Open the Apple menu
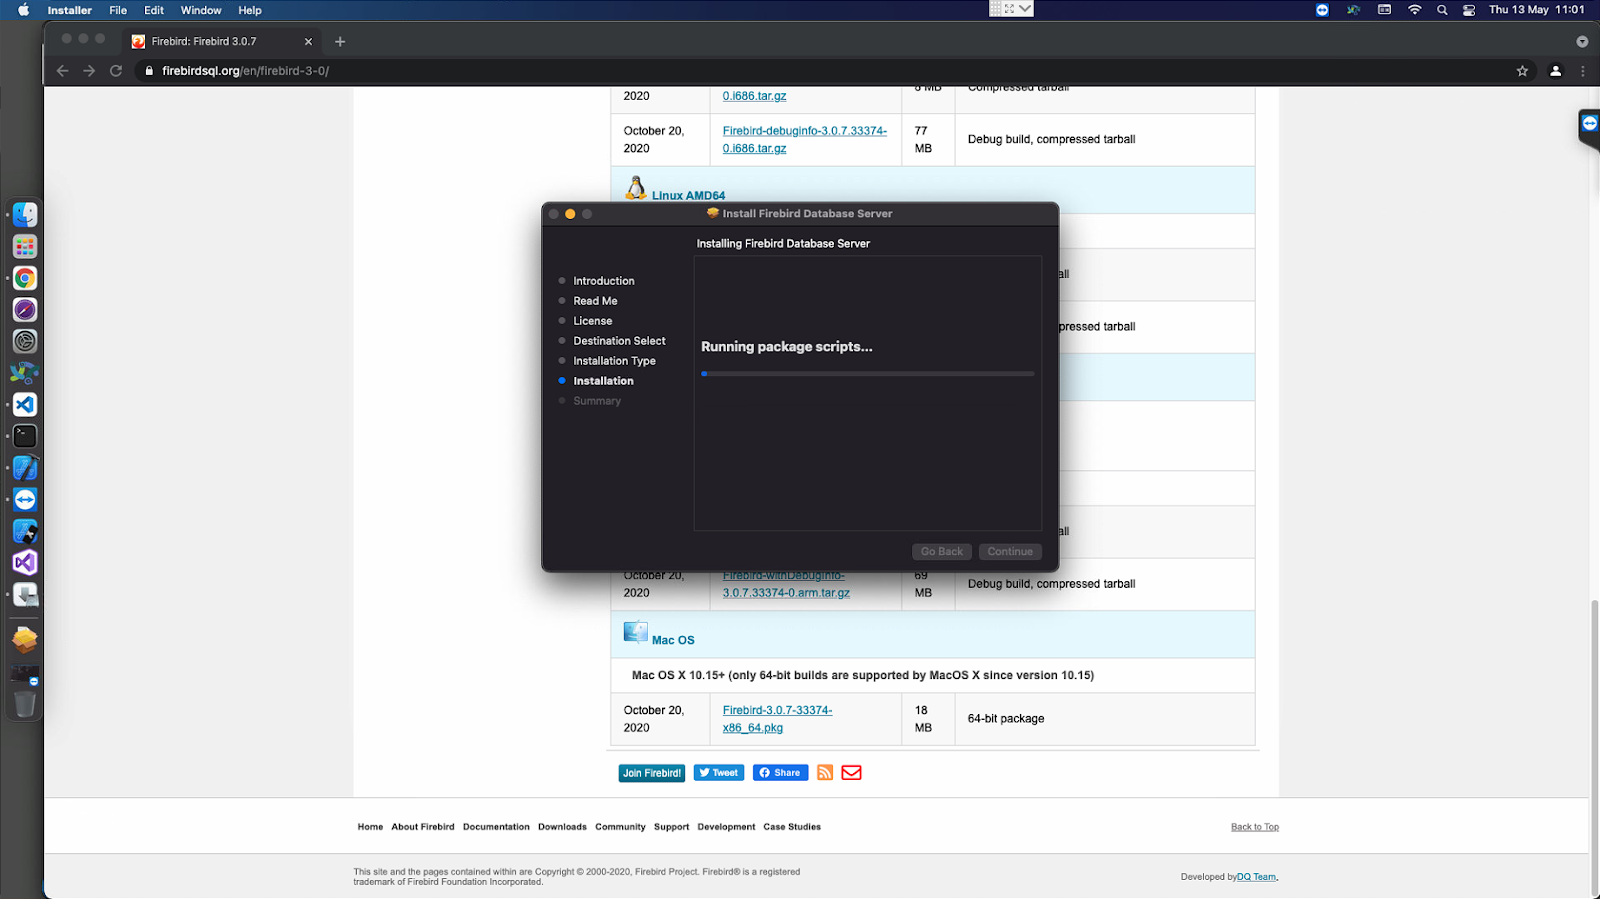Viewport: 1600px width, 899px height. point(23,10)
